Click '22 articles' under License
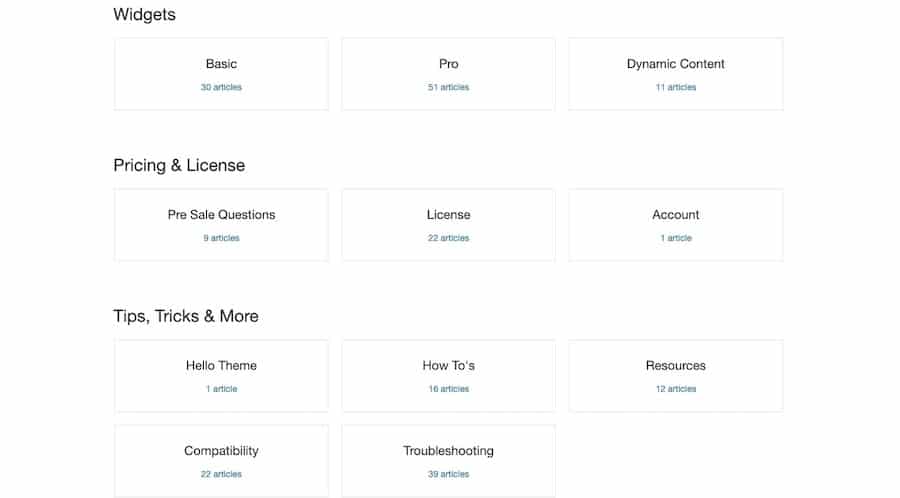 [448, 239]
